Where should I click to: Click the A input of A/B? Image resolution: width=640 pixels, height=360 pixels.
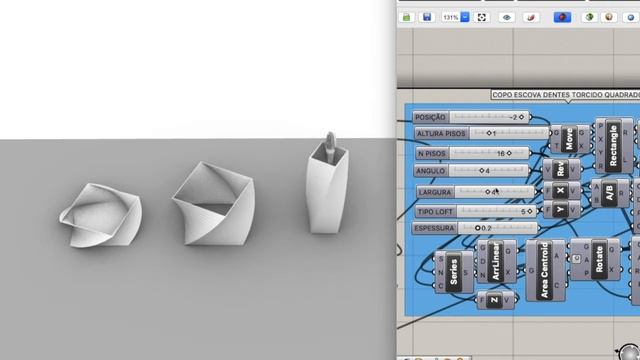coord(596,187)
